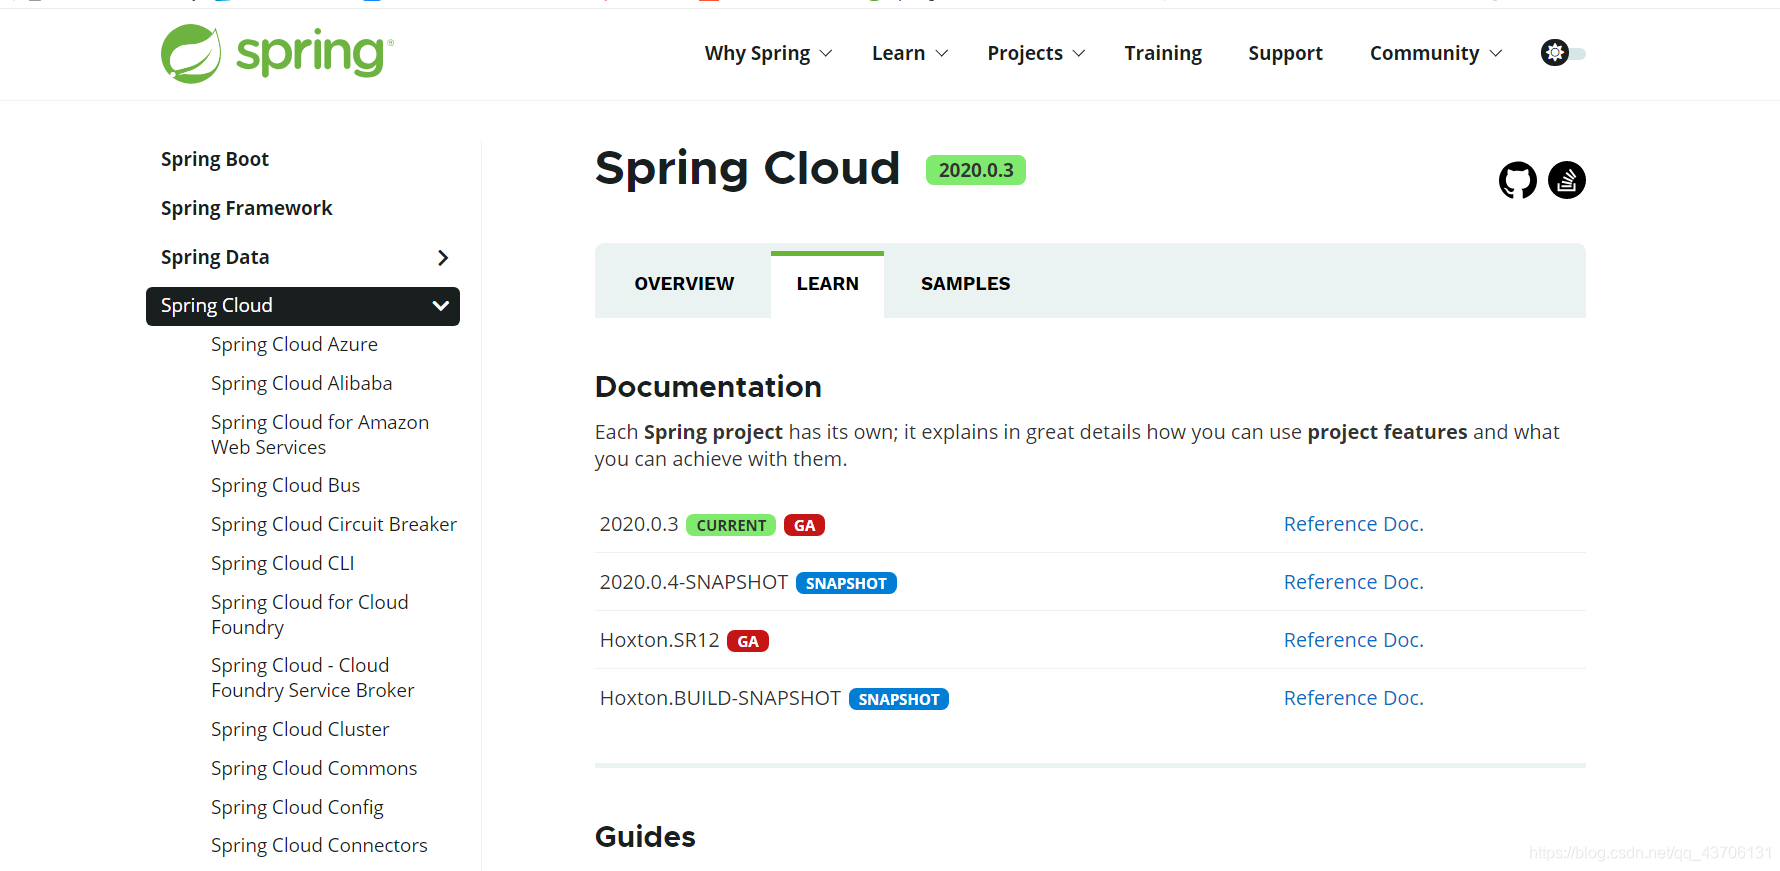Switch to the SAMPLES tab

point(965,284)
